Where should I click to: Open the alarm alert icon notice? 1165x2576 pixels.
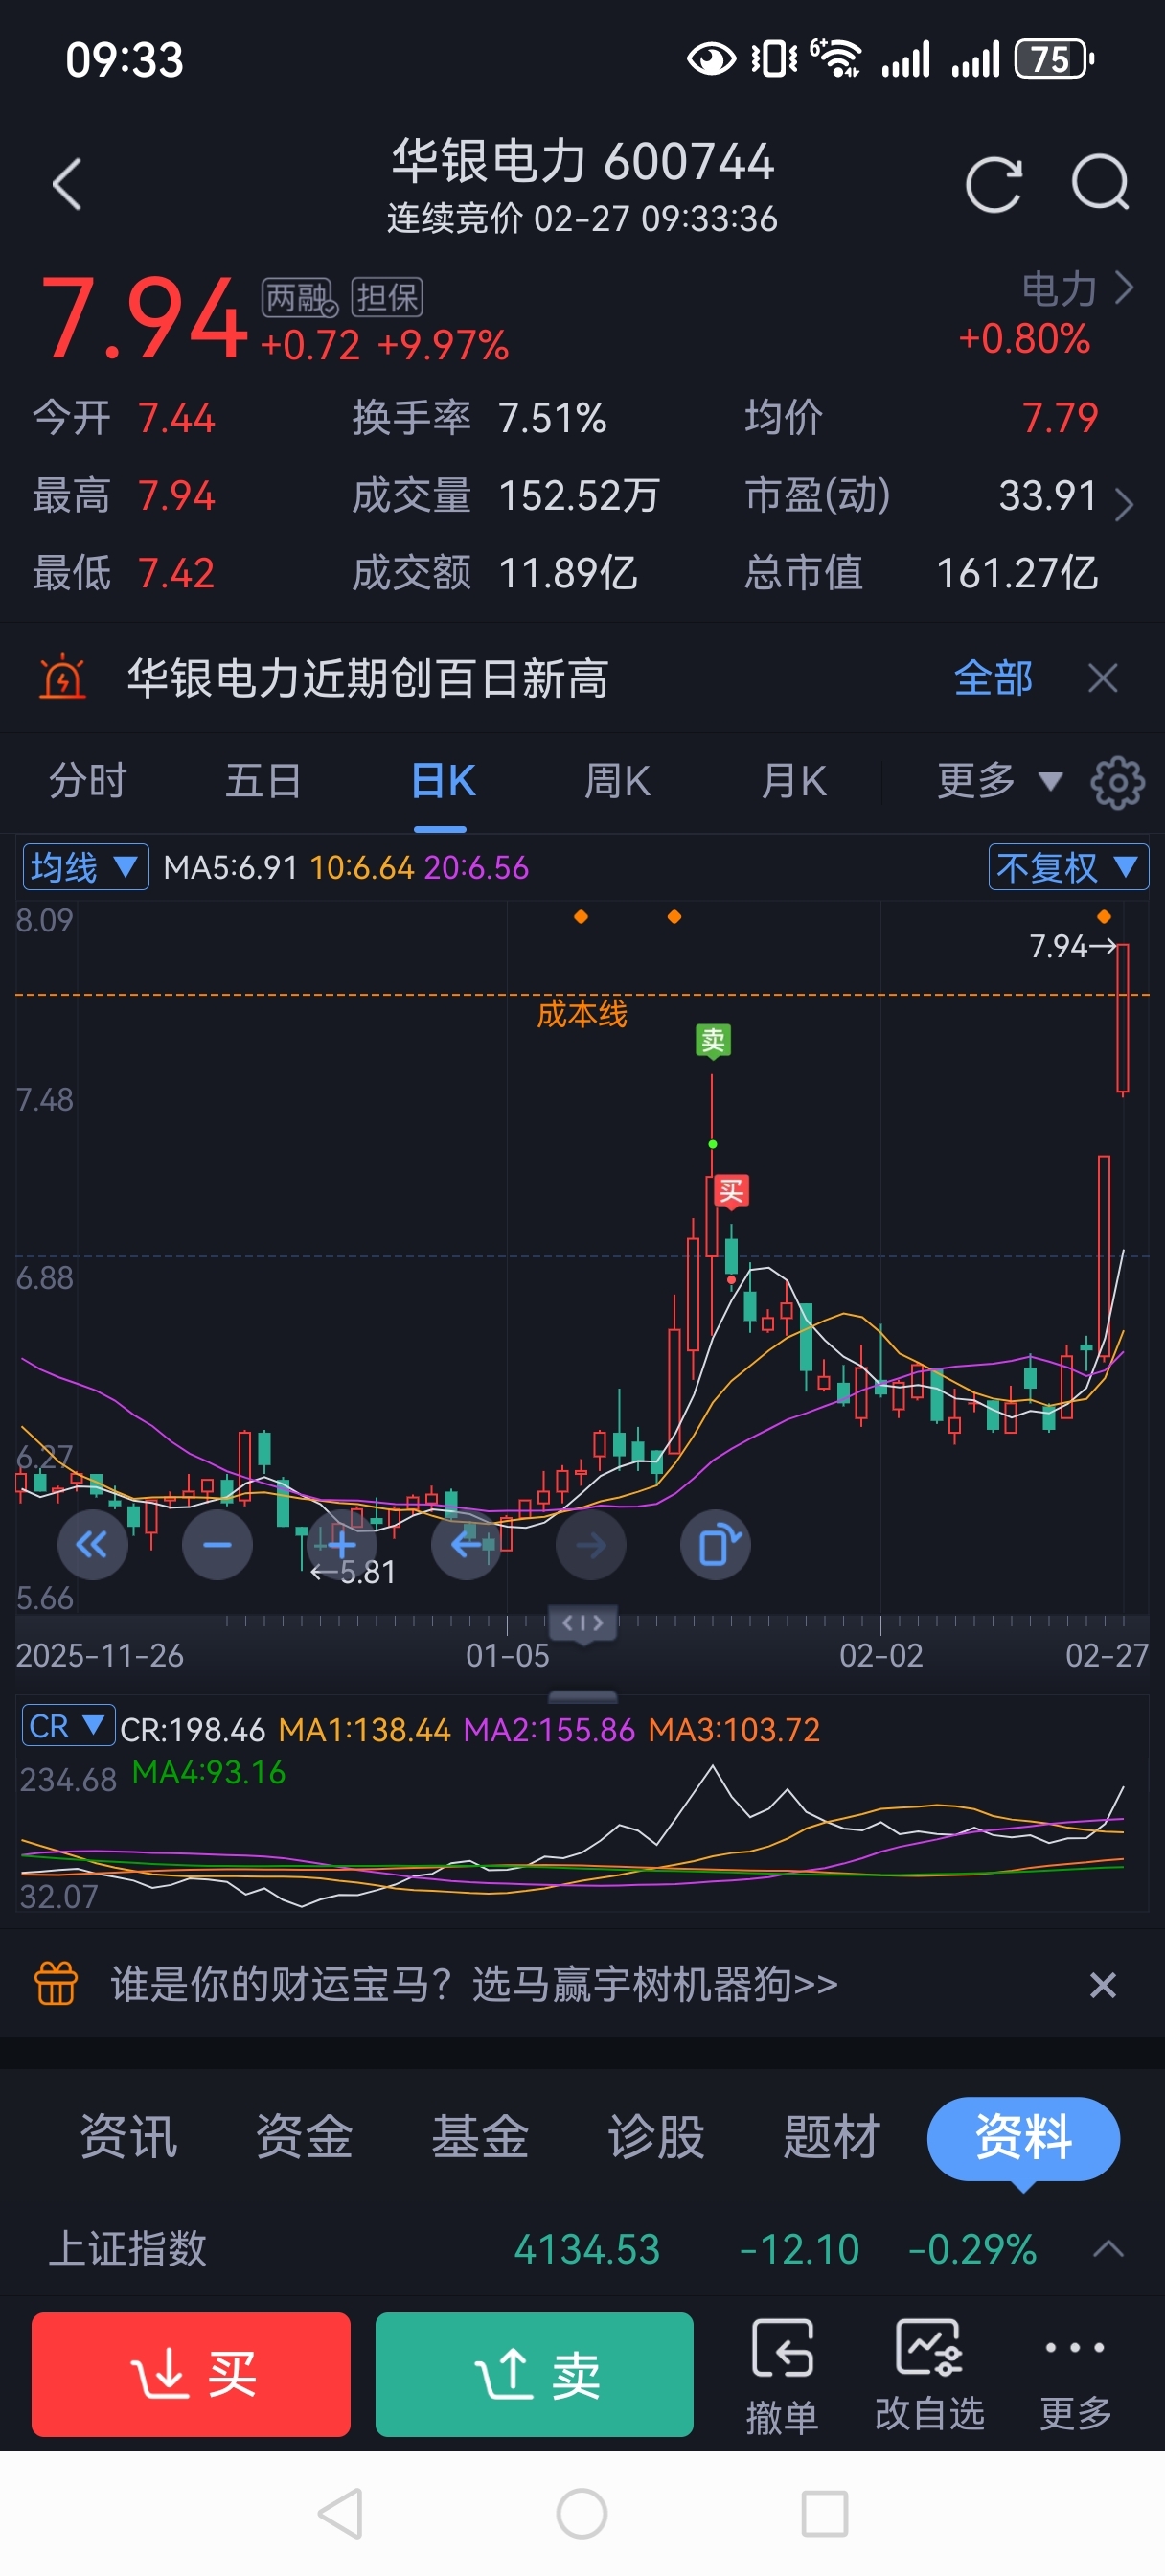tap(62, 677)
